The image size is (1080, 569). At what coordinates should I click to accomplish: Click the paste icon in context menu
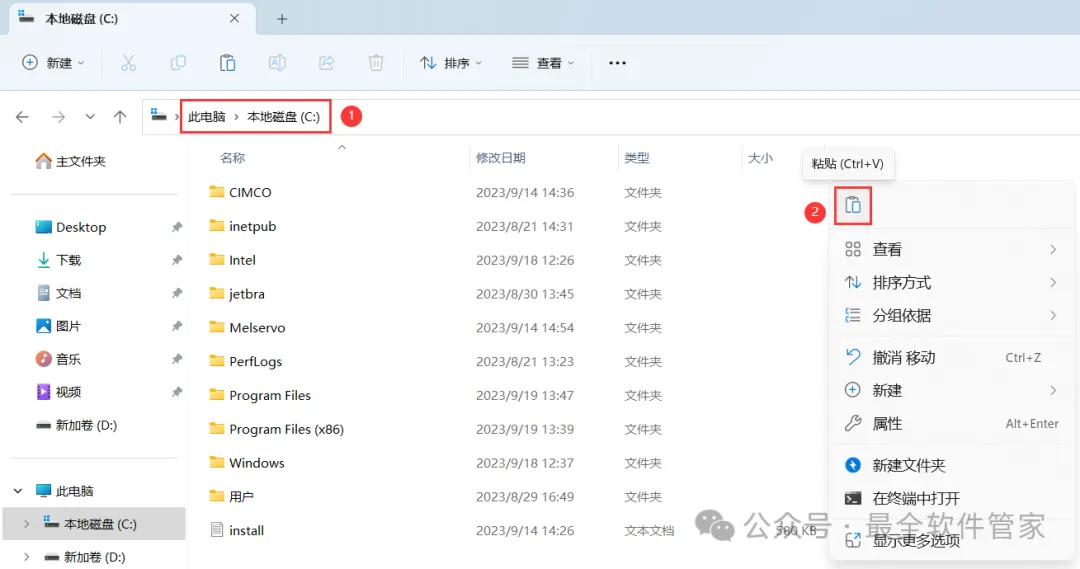click(853, 205)
